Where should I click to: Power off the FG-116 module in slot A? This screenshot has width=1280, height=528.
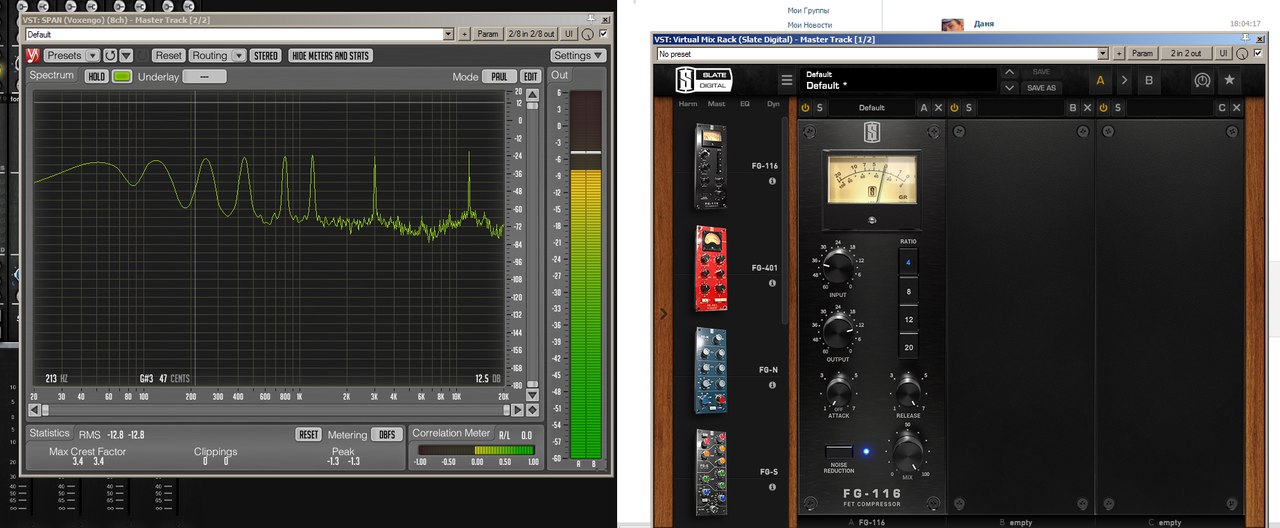click(x=805, y=108)
